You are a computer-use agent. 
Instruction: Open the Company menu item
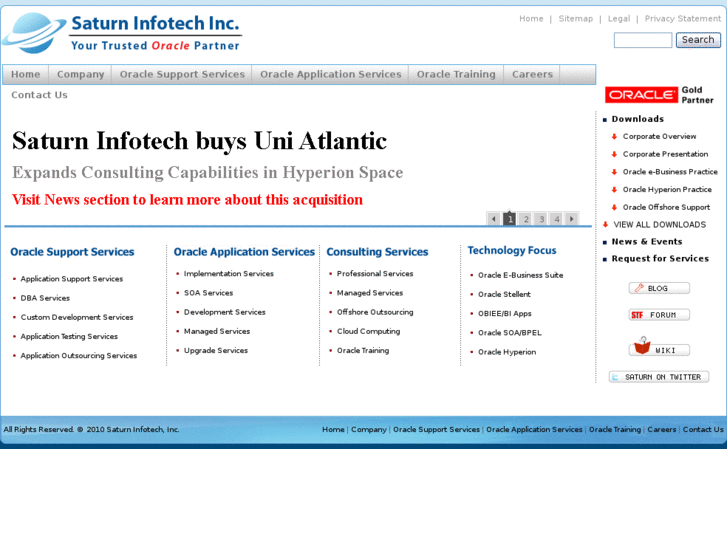80,74
